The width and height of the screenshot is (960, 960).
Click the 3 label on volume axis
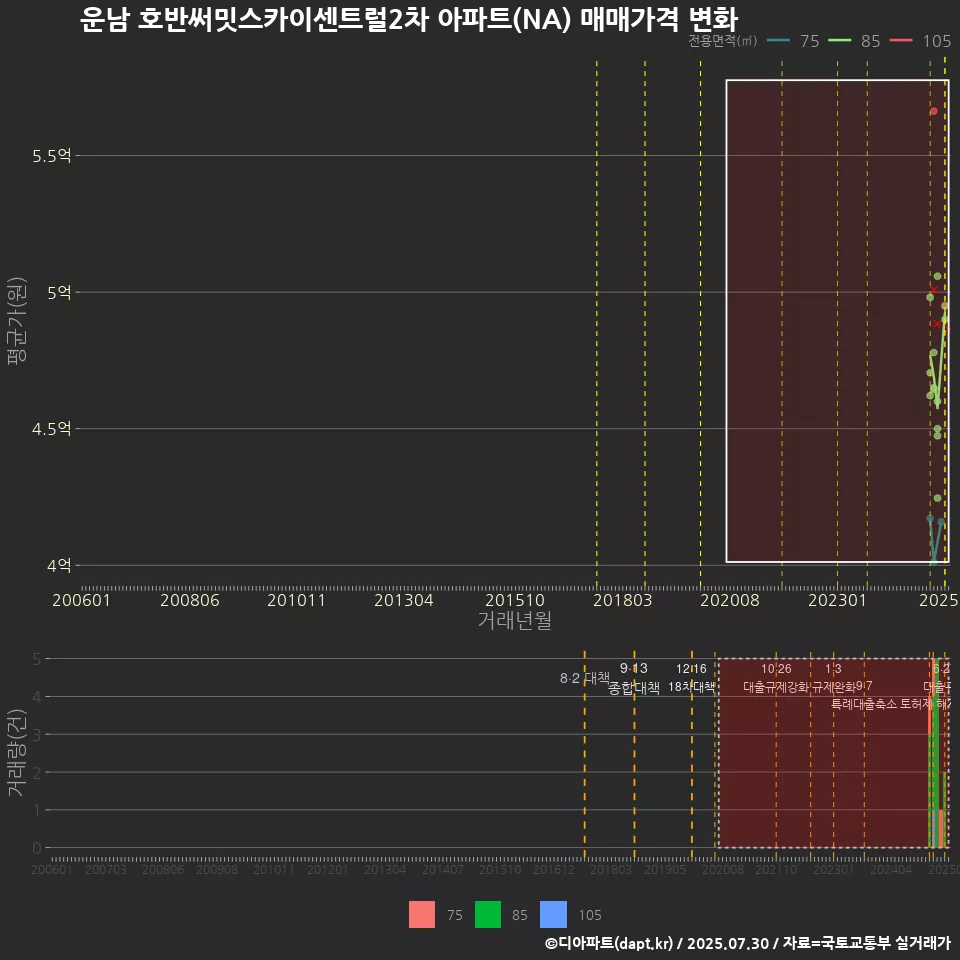point(37,734)
